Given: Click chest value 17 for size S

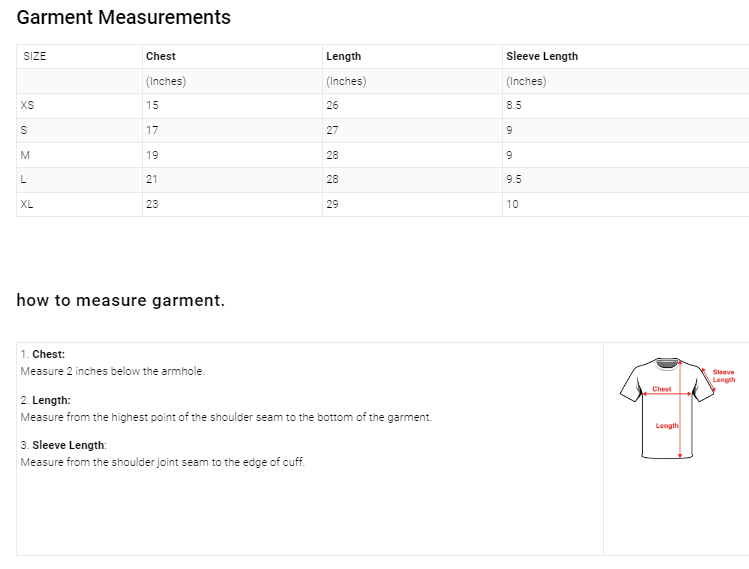Looking at the screenshot, I should [x=152, y=130].
